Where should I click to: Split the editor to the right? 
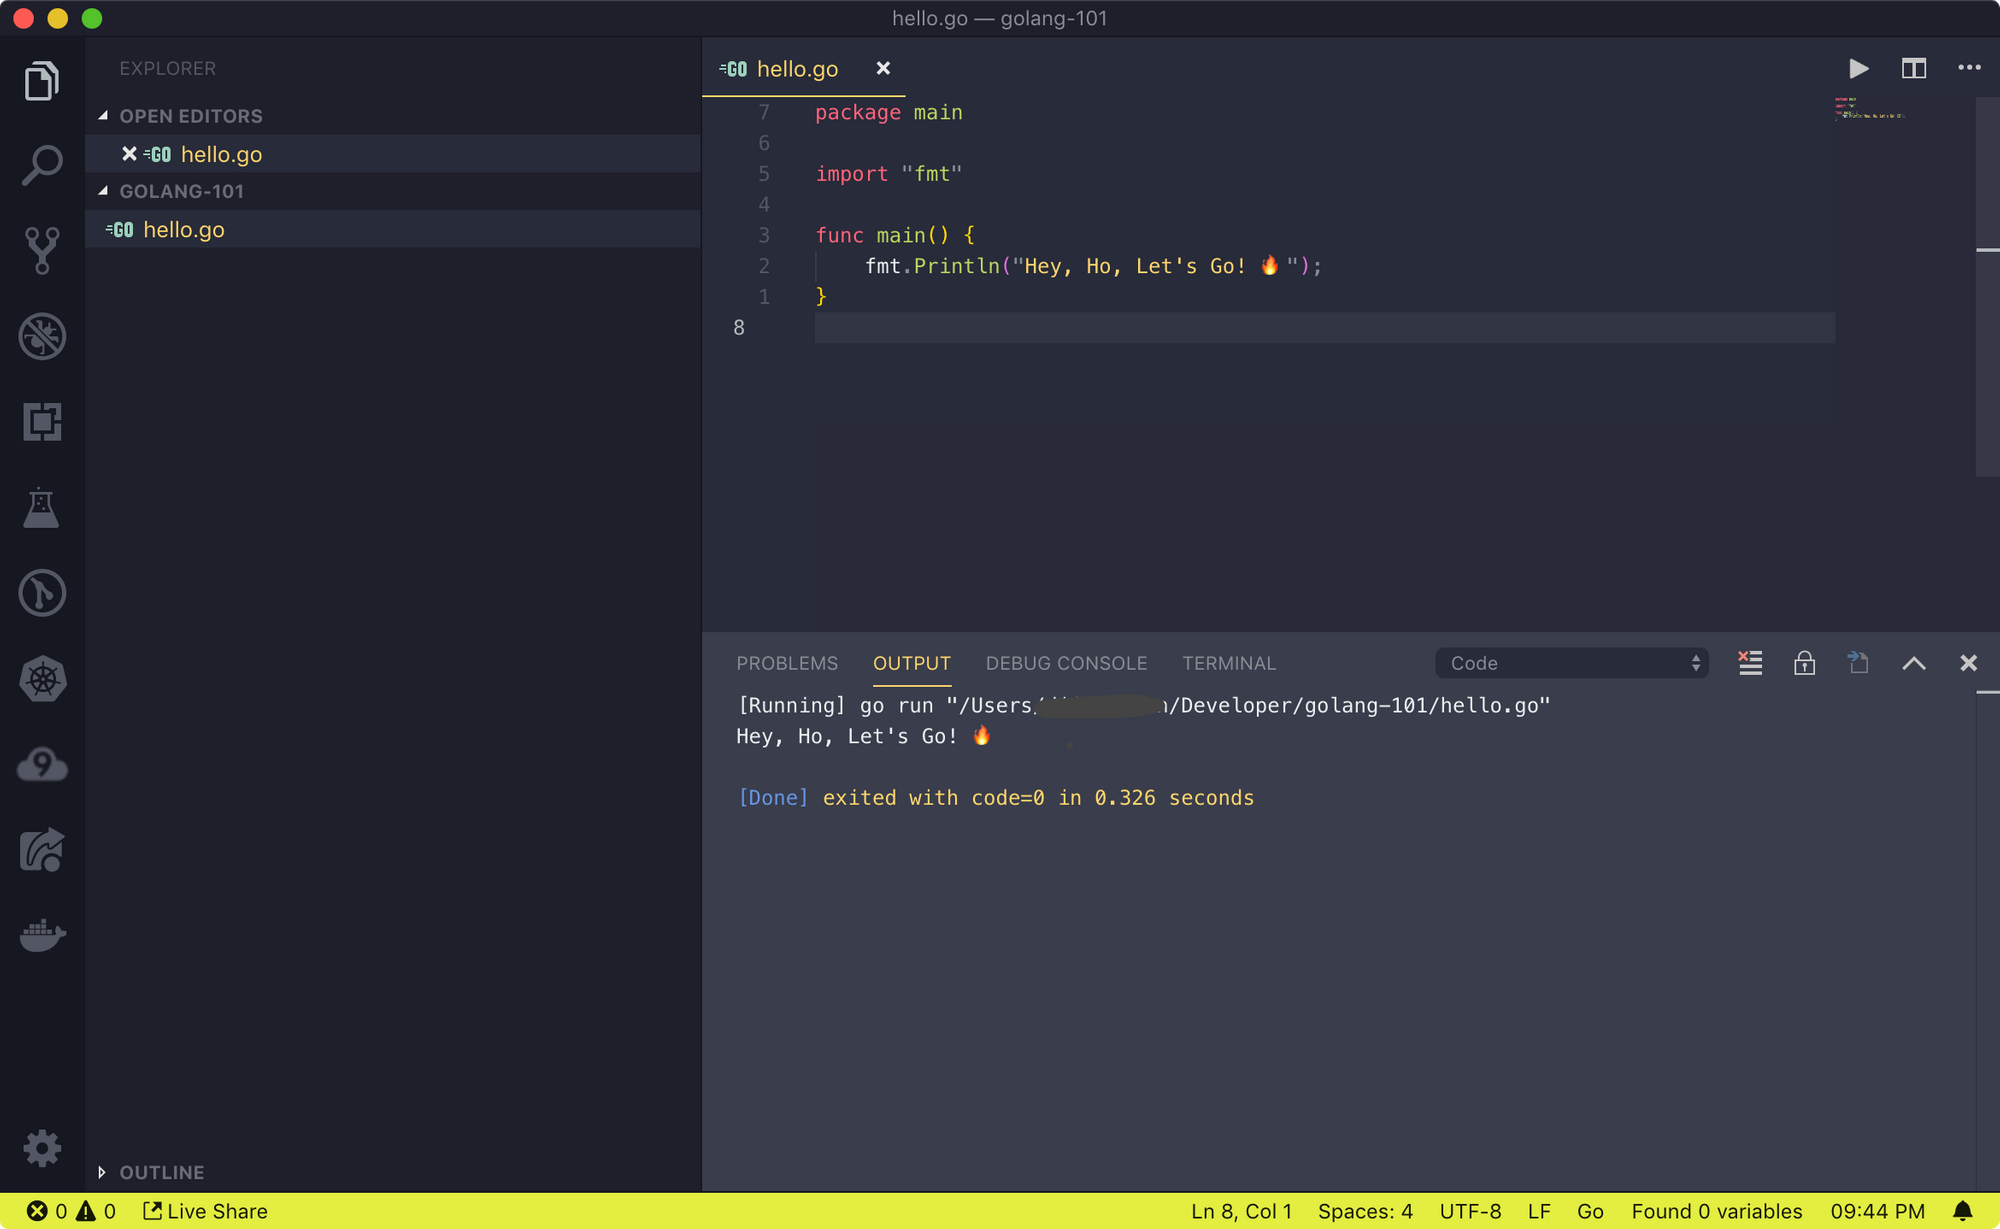[x=1913, y=68]
